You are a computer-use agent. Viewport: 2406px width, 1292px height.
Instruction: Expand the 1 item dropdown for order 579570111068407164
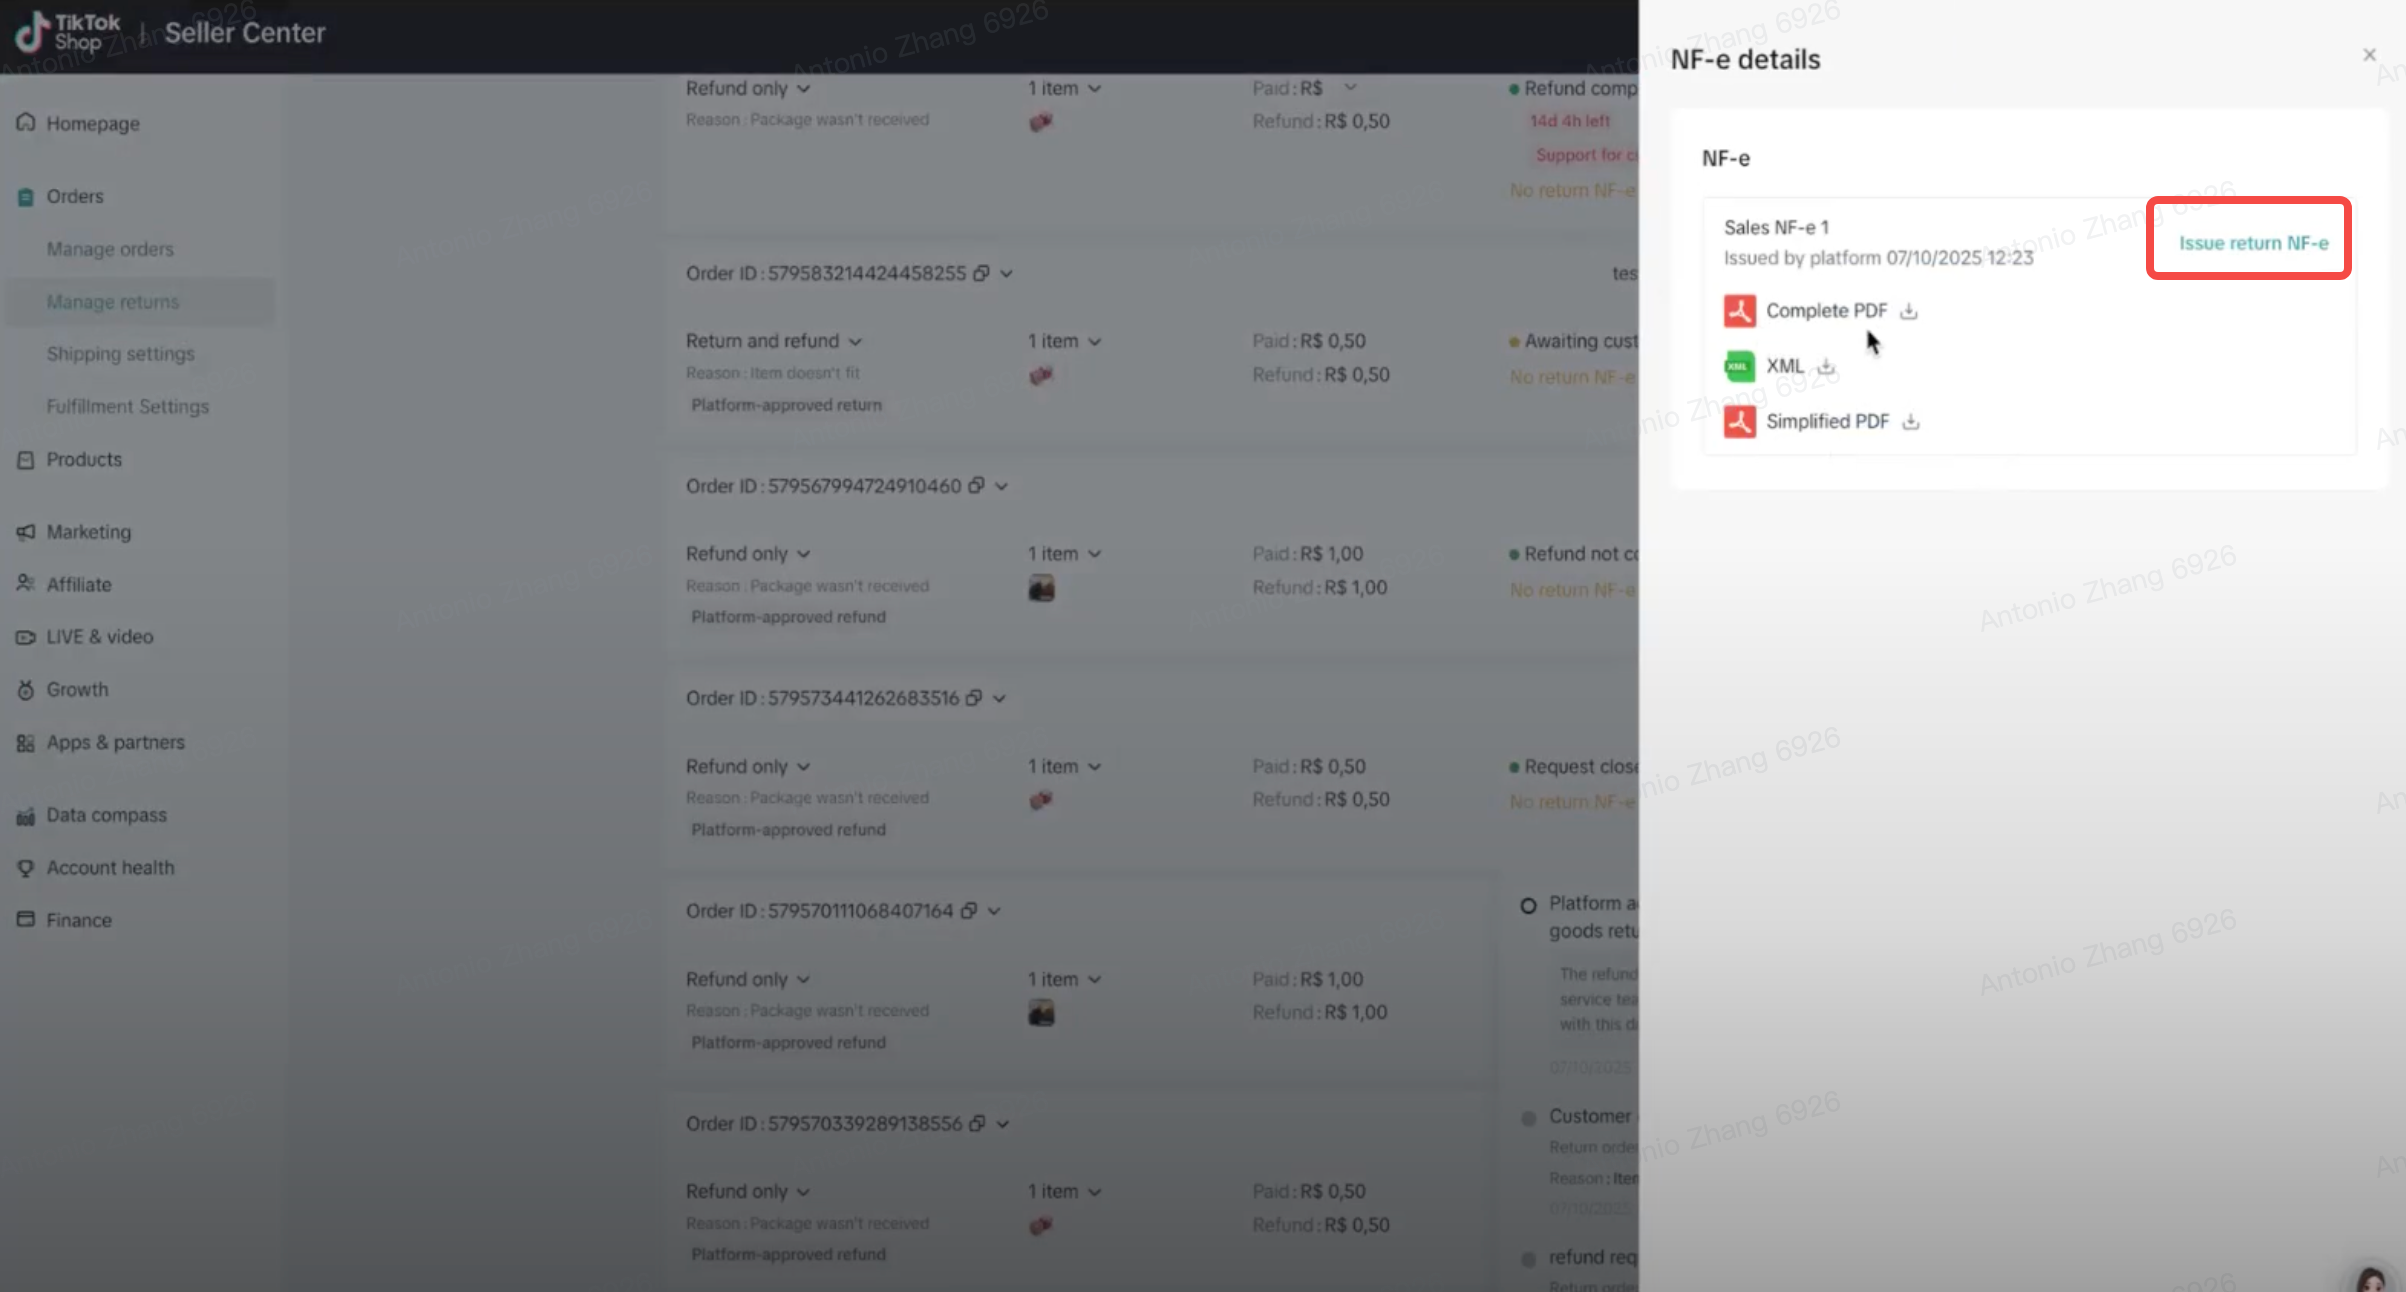(1064, 979)
